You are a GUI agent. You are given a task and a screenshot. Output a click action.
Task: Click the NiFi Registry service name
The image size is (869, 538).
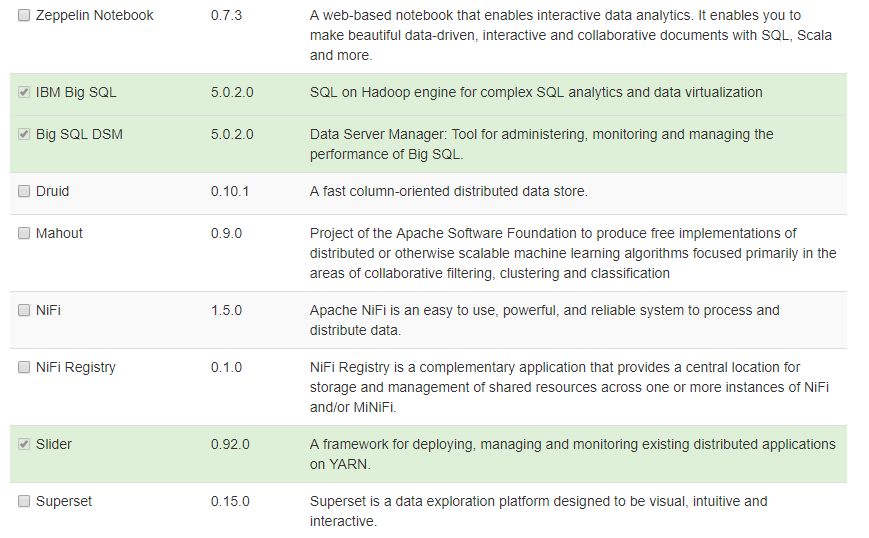76,367
